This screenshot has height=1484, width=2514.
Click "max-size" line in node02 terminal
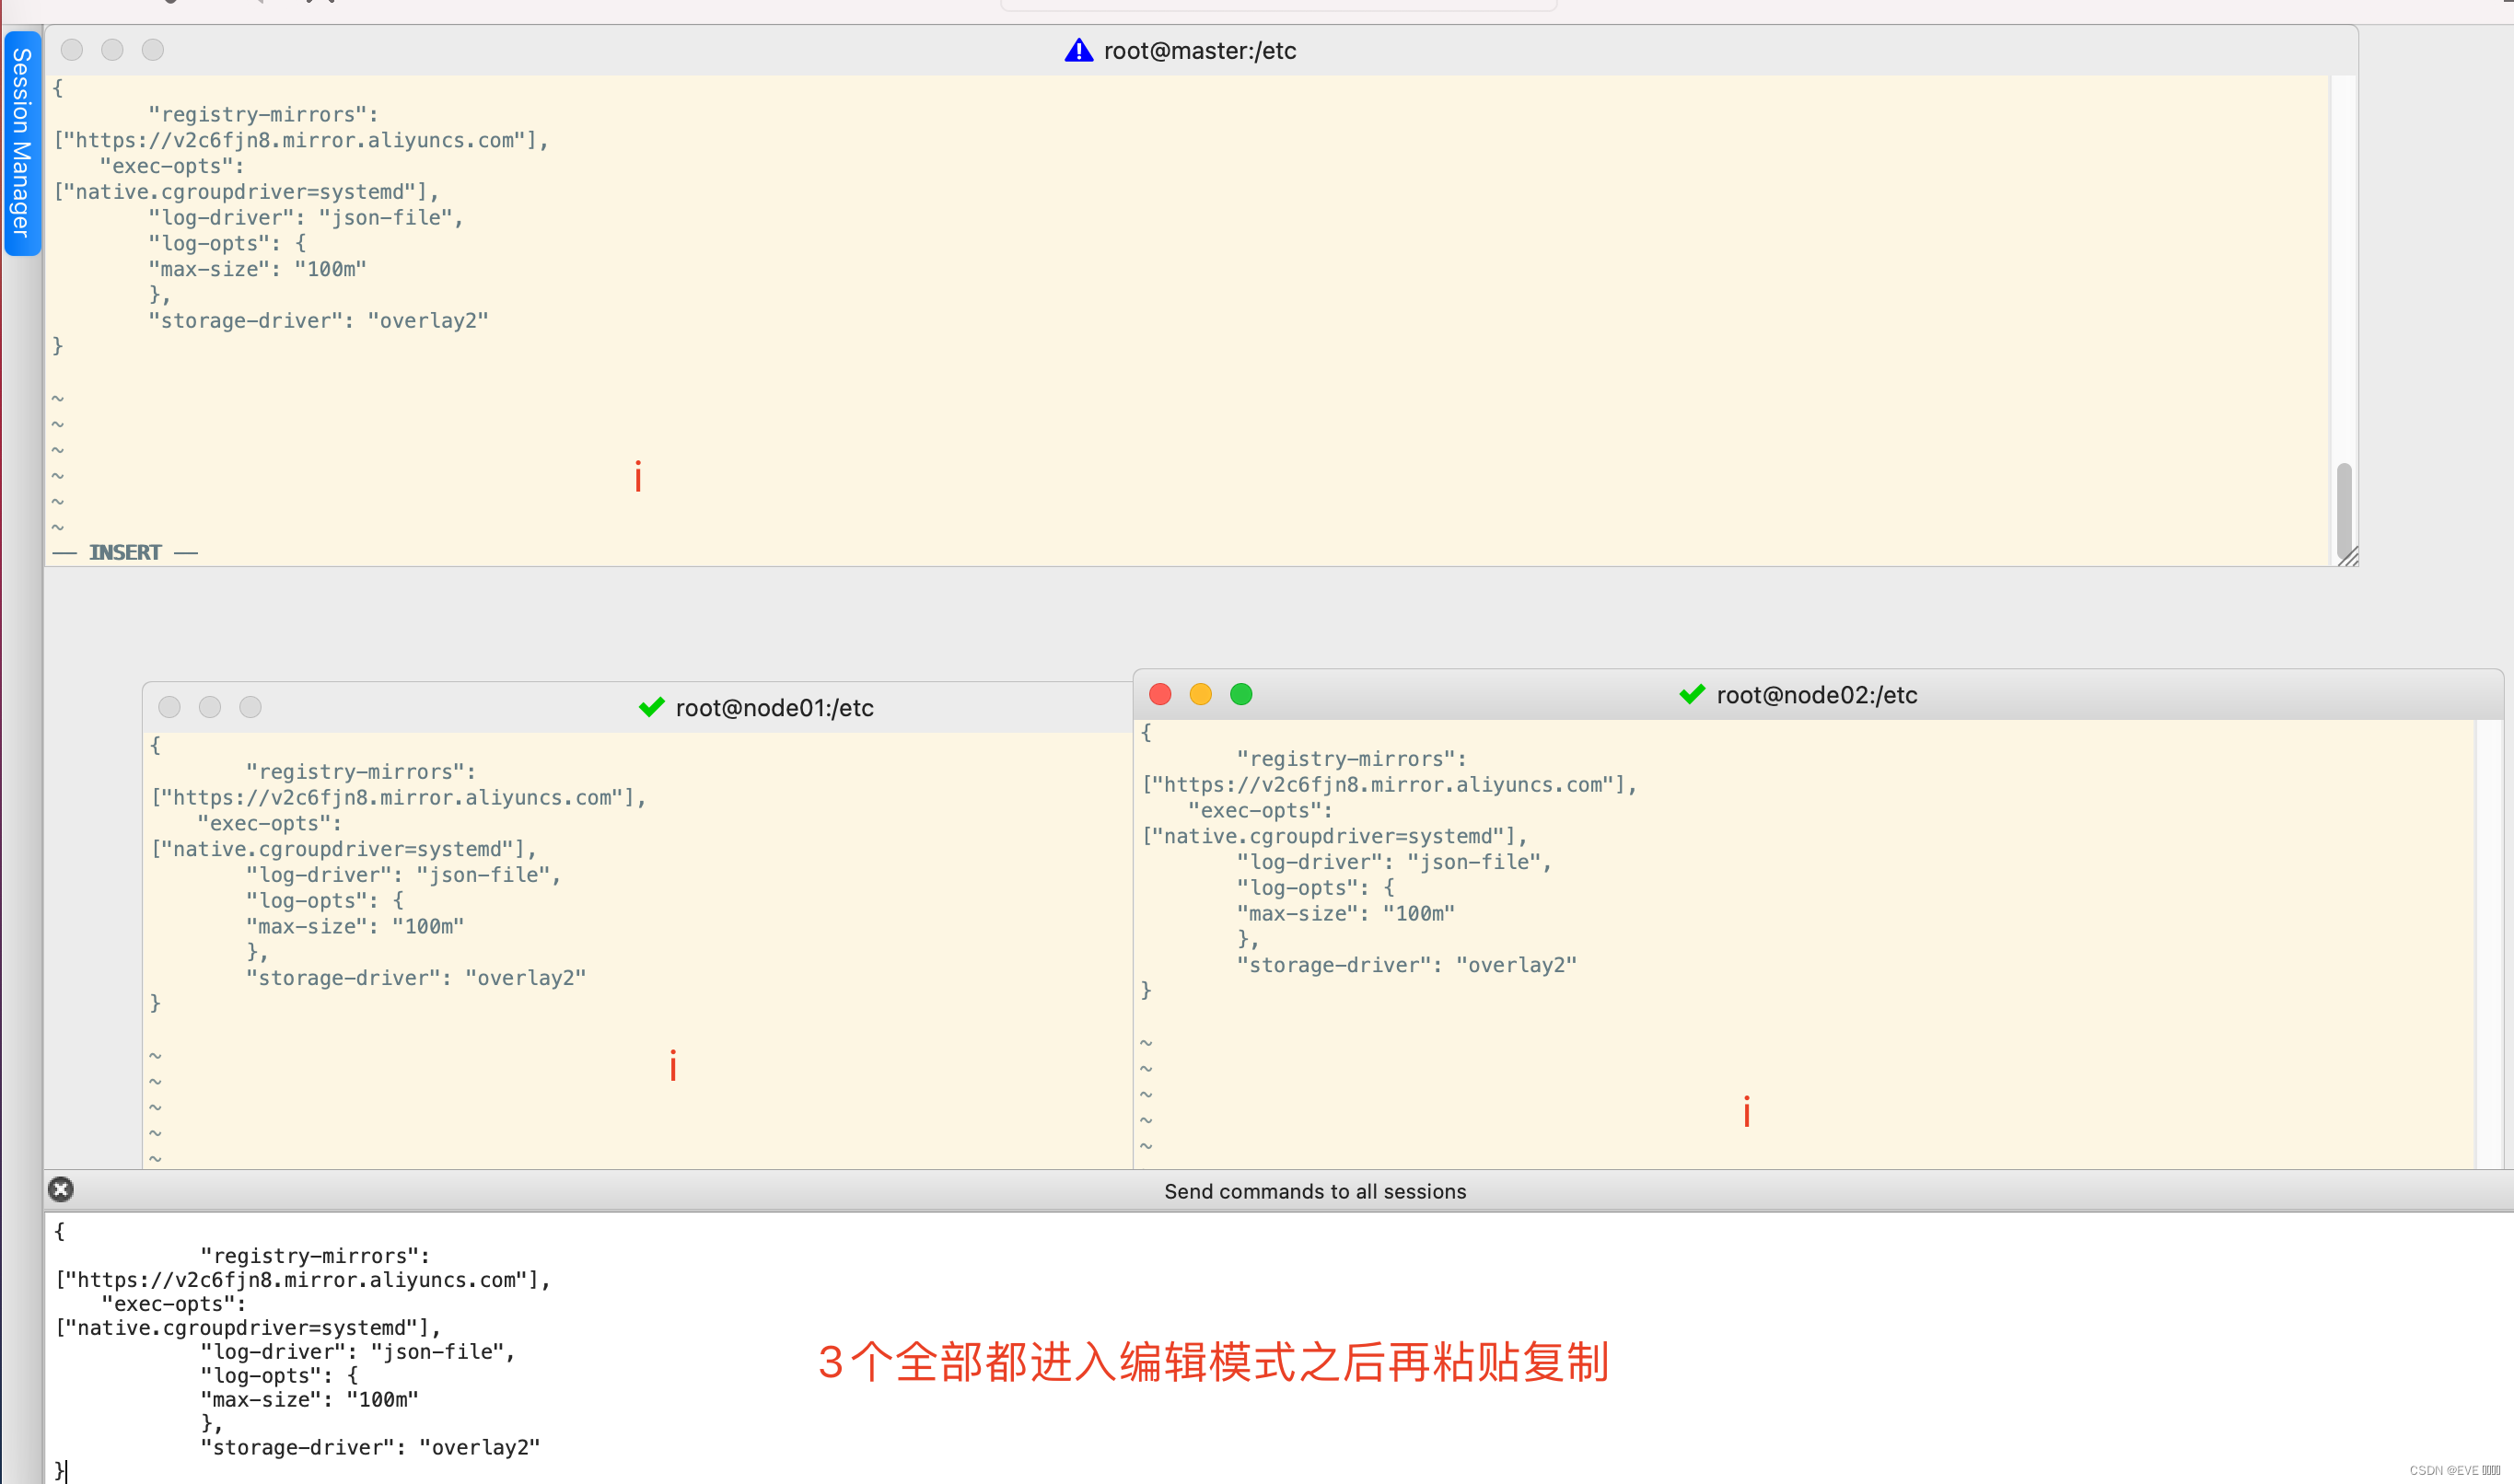point(1346,913)
